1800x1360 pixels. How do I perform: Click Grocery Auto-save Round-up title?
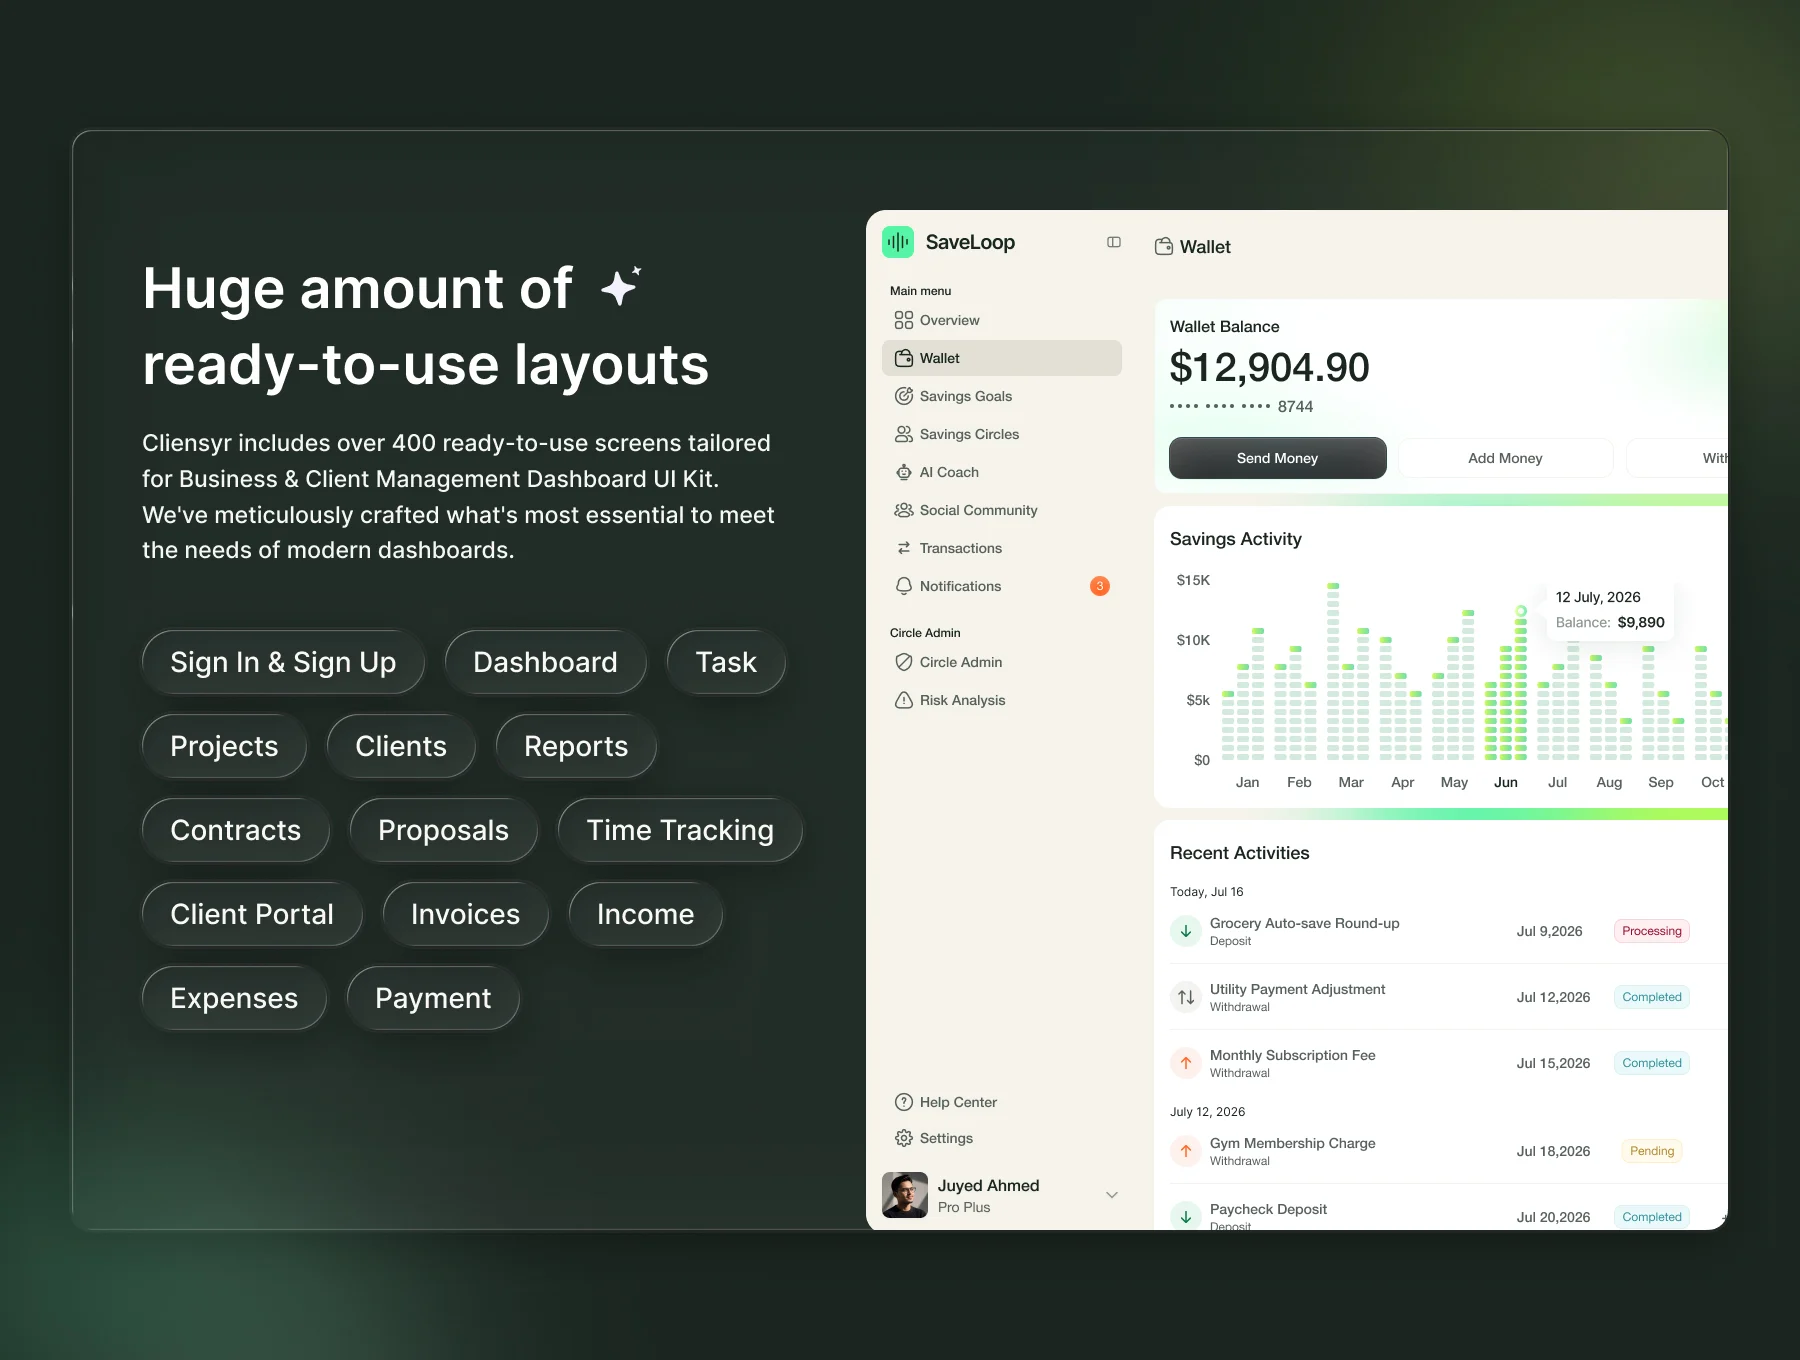pos(1305,923)
